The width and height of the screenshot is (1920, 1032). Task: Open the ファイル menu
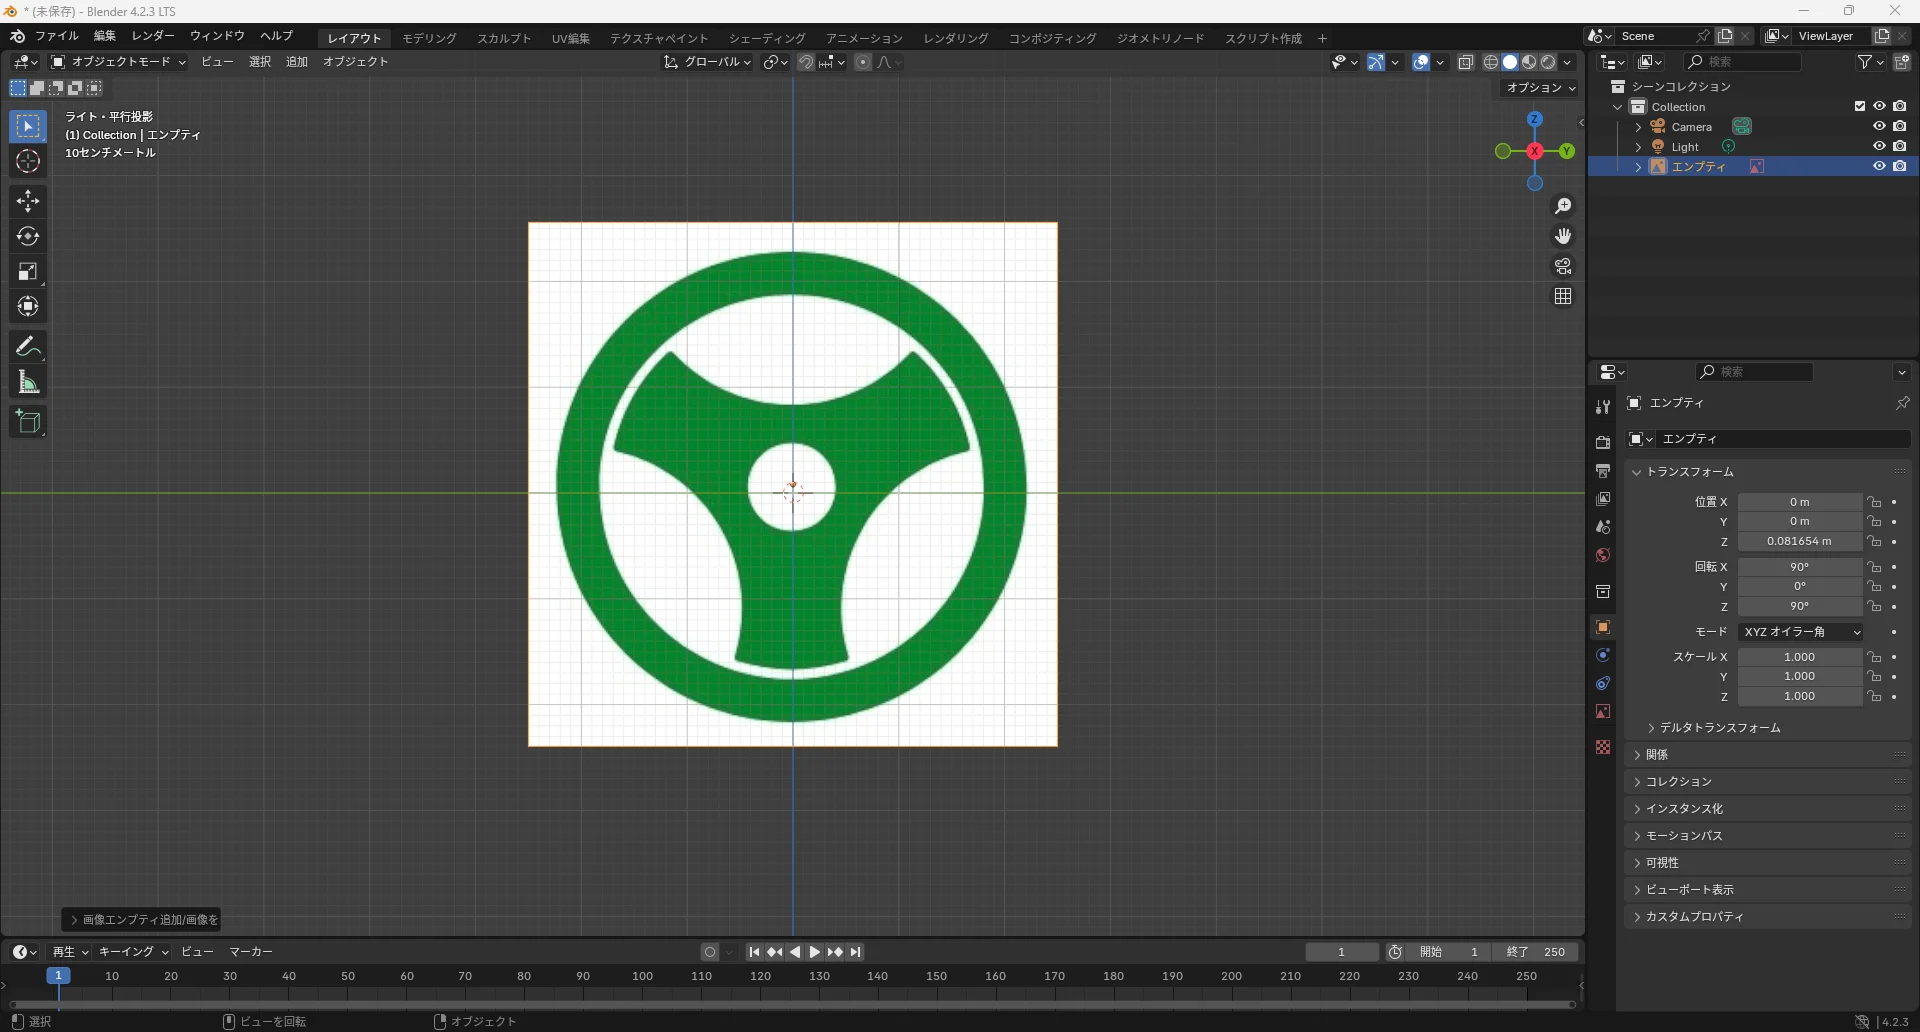56,36
